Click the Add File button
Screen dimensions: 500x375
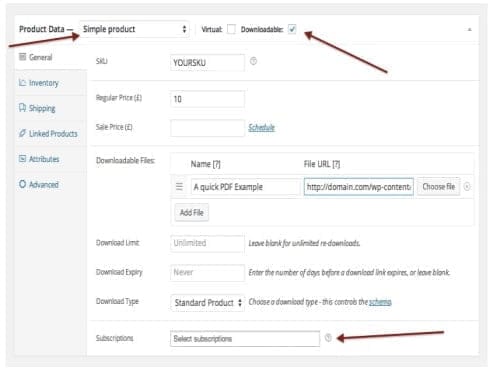(192, 212)
